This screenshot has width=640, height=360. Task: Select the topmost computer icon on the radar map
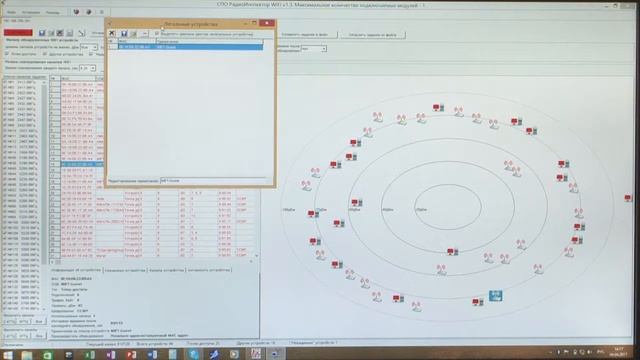coord(438,108)
